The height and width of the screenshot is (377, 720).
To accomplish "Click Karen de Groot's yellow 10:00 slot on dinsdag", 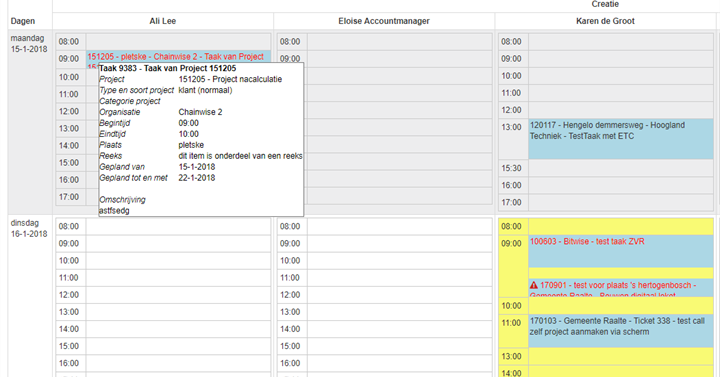I will point(621,306).
